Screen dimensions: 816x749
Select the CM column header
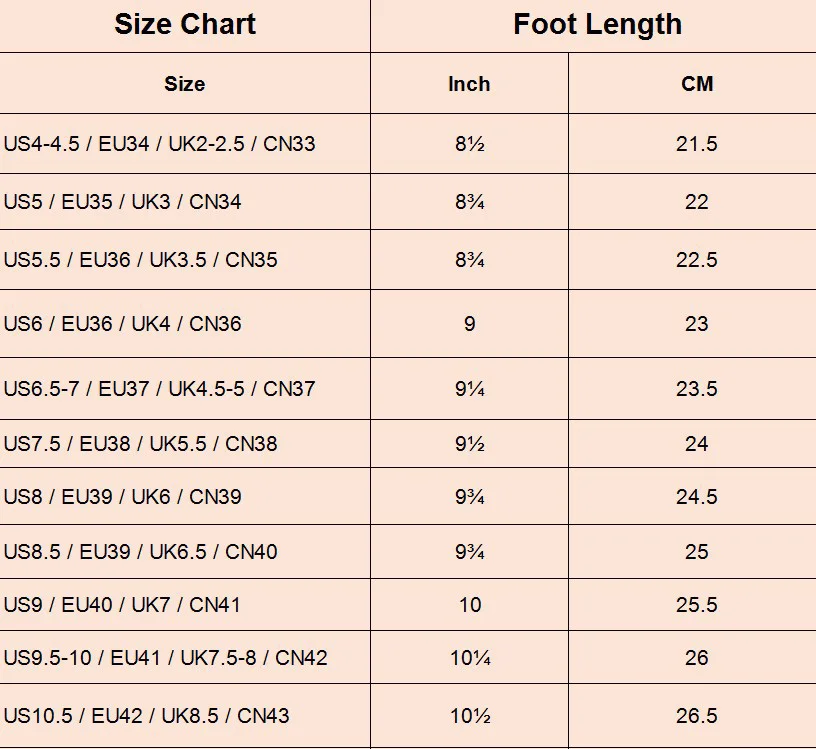pyautogui.click(x=692, y=83)
